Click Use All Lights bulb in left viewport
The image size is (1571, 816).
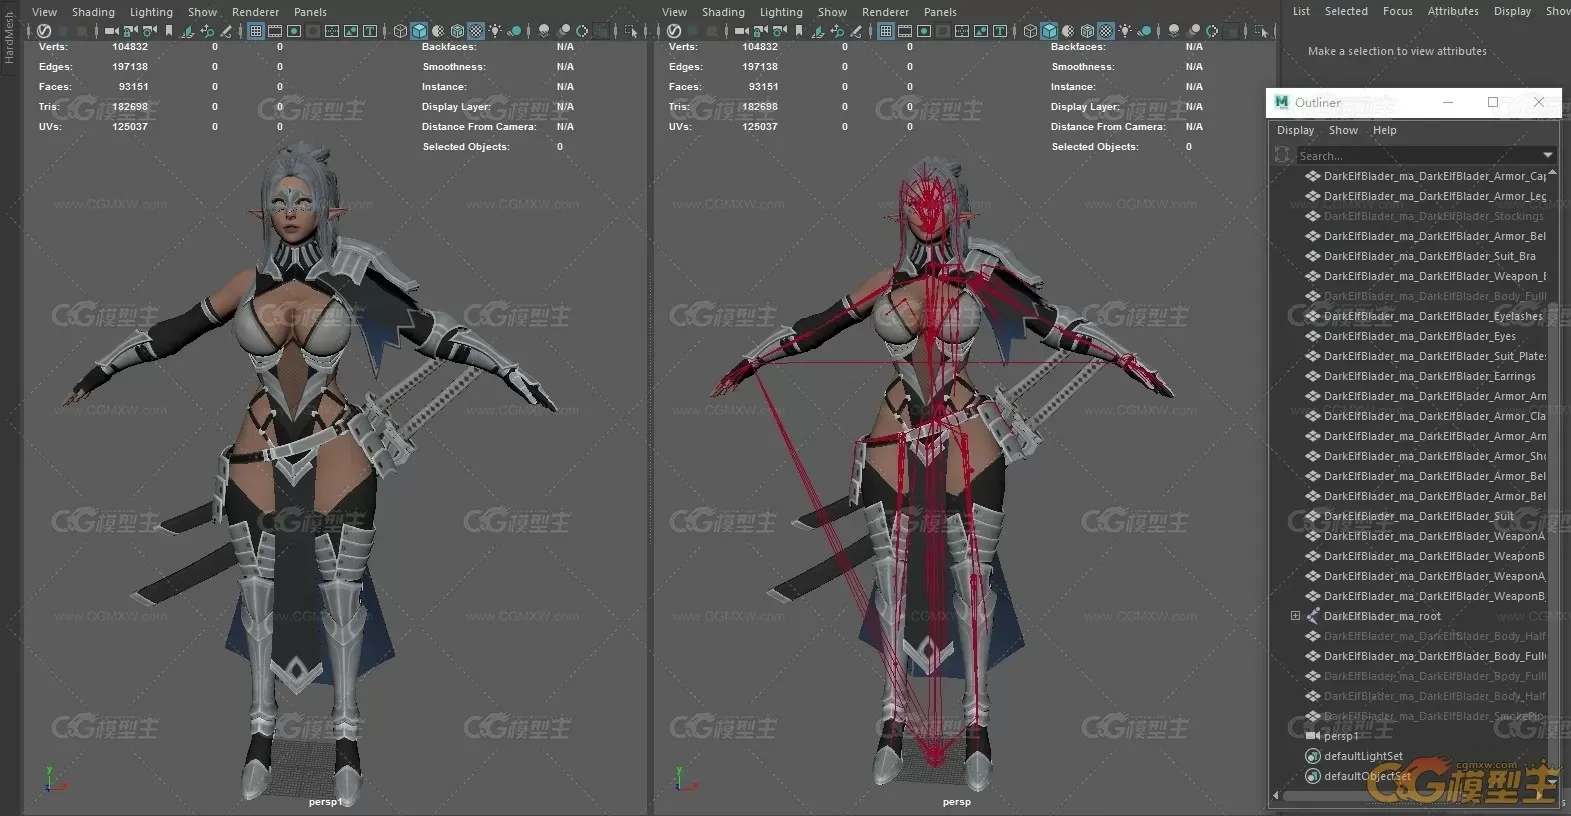[495, 31]
